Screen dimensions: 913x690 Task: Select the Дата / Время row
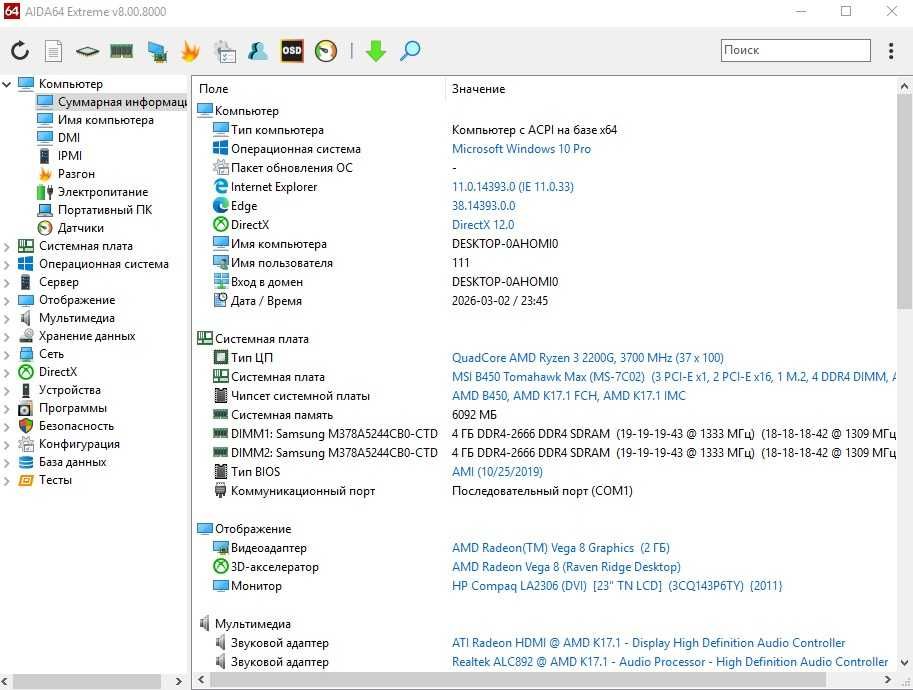[x=544, y=301]
